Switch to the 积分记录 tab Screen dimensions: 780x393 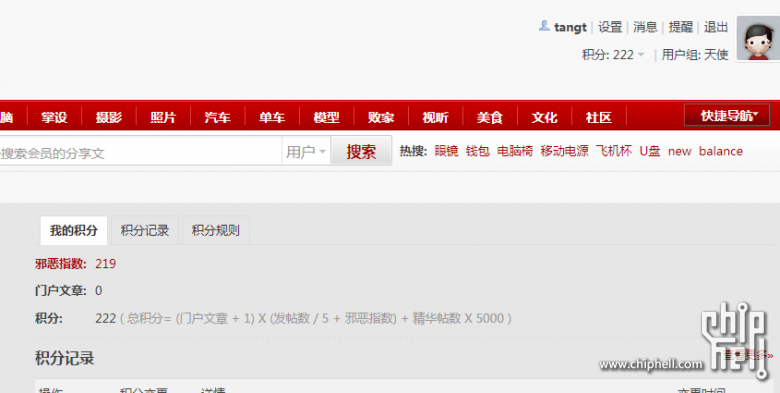point(145,230)
